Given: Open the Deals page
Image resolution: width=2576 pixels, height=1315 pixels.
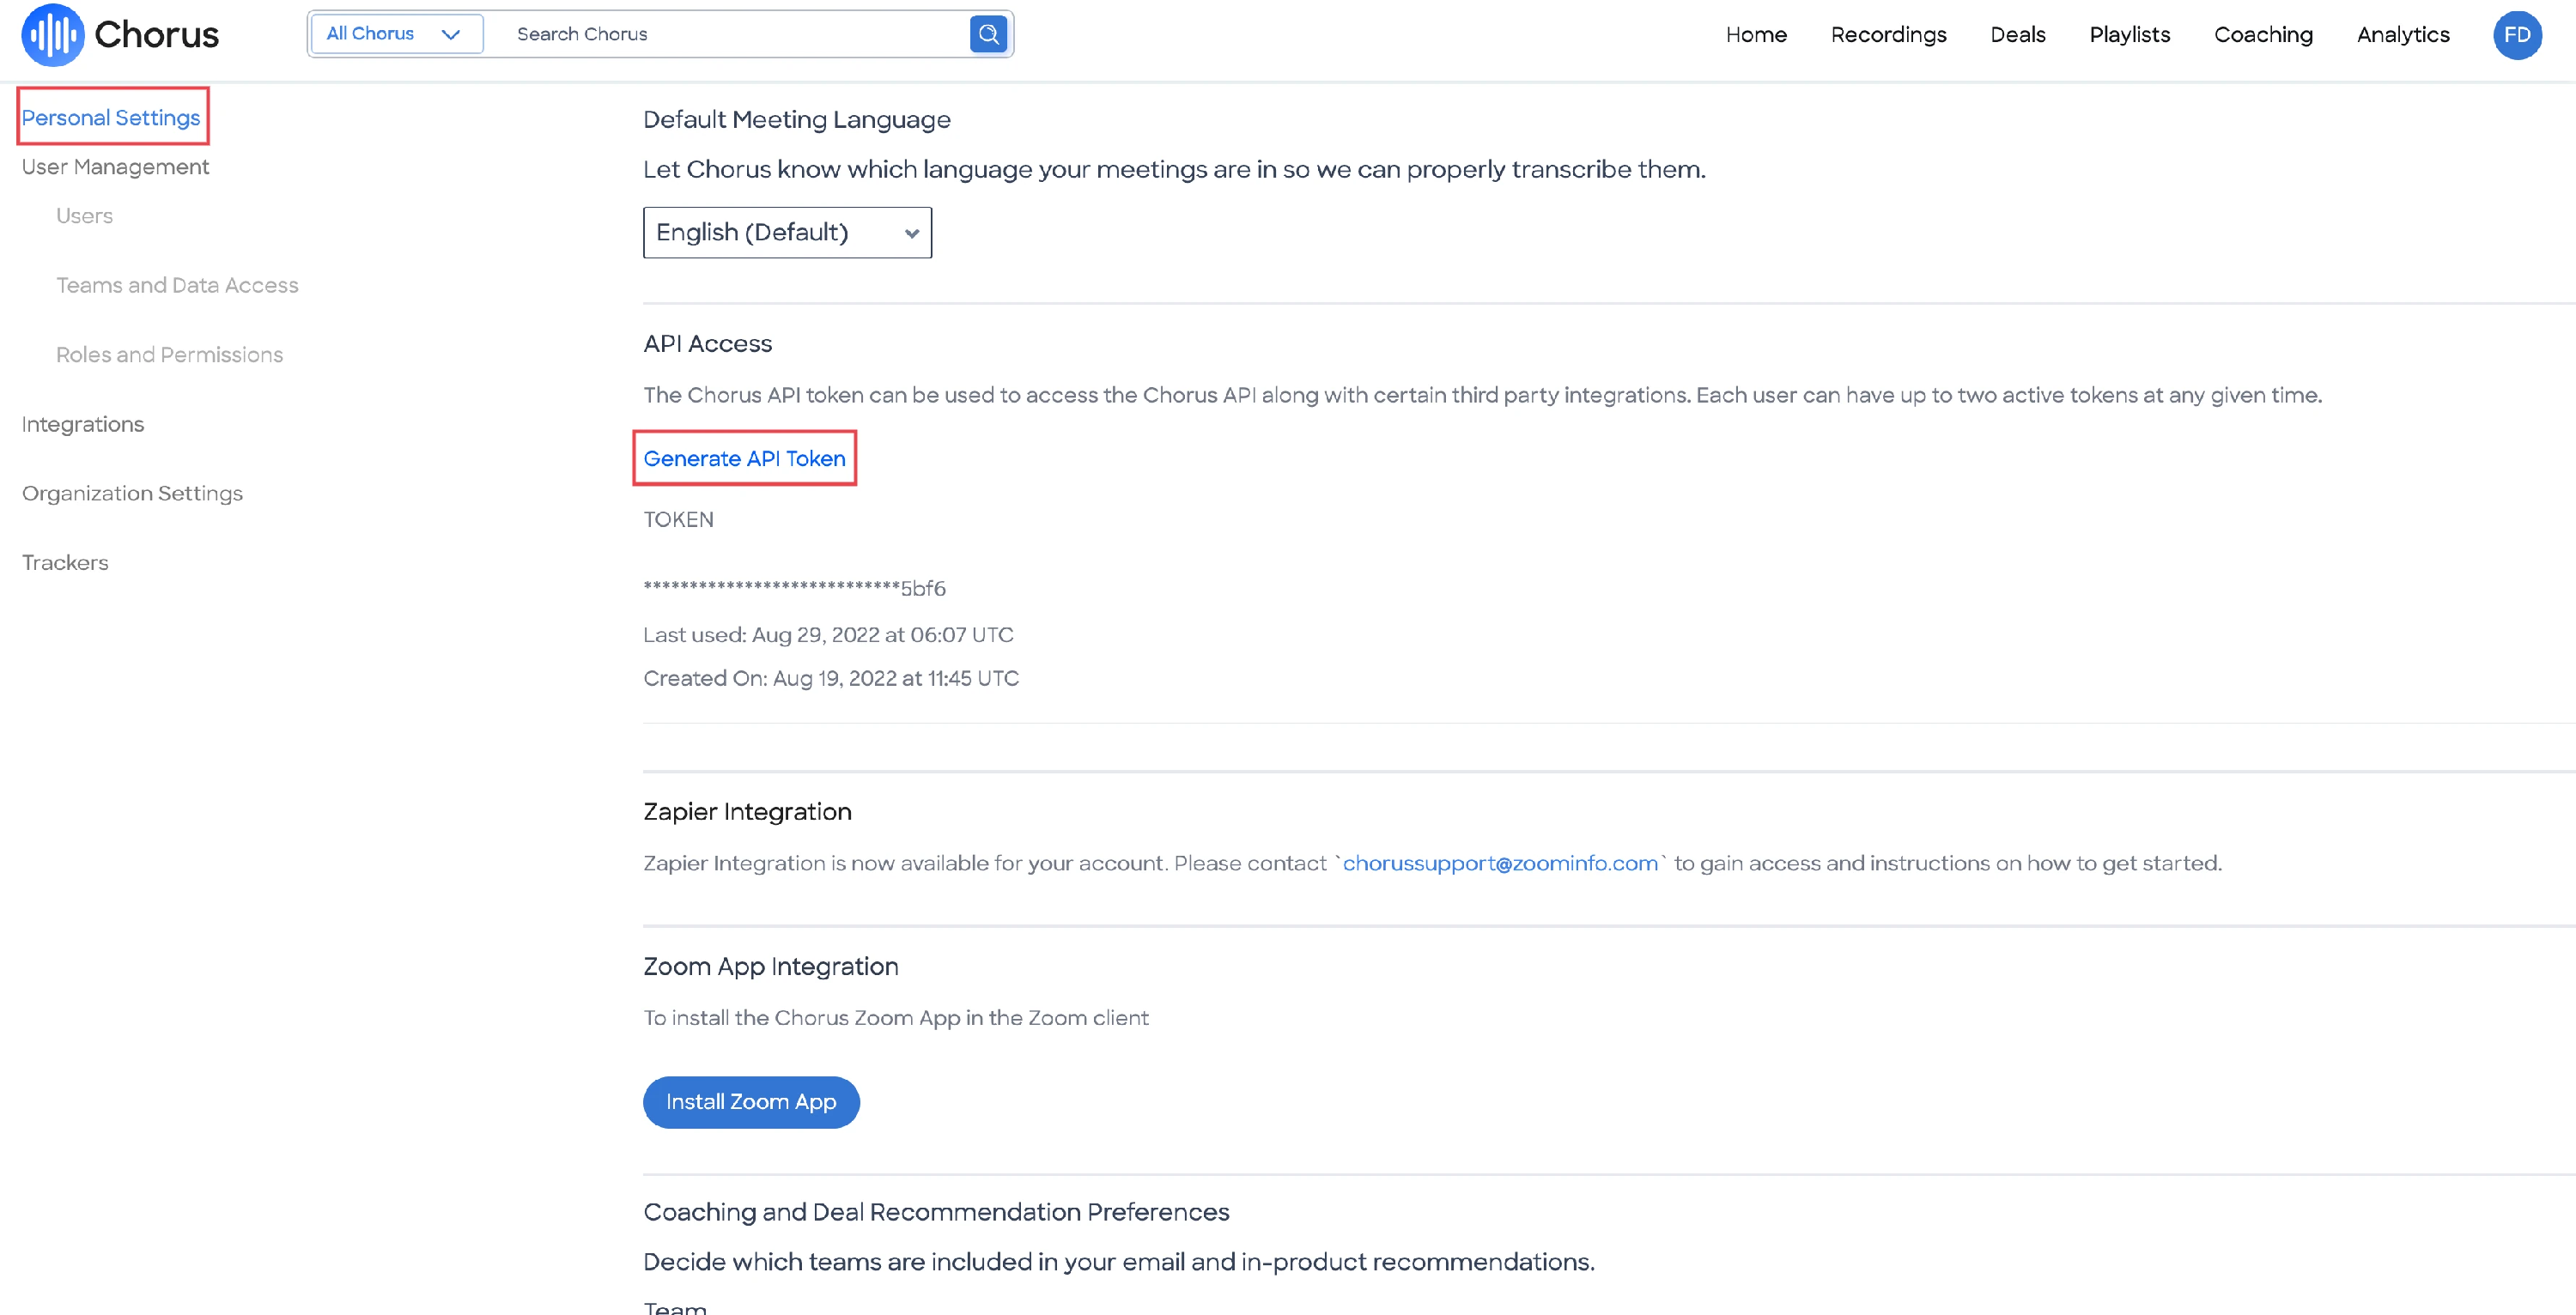Looking at the screenshot, I should [x=2017, y=35].
